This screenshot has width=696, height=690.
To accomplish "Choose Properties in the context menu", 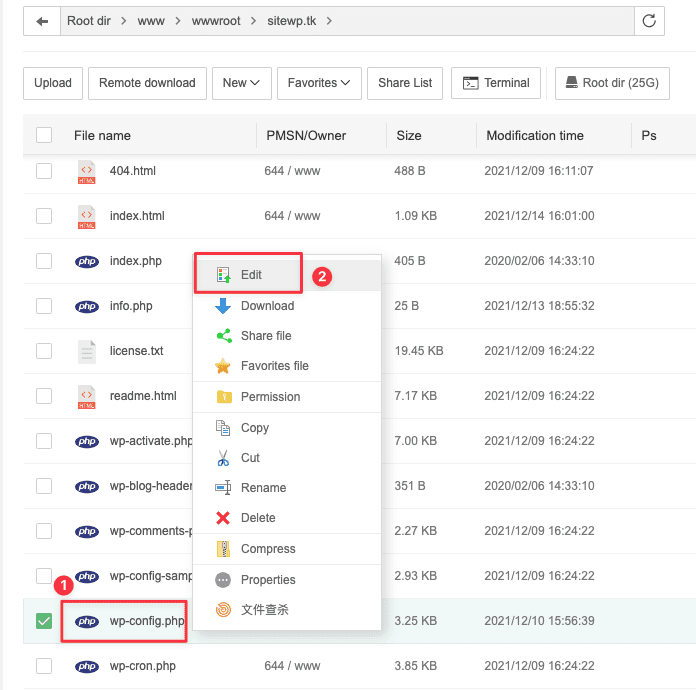I will coord(287,580).
